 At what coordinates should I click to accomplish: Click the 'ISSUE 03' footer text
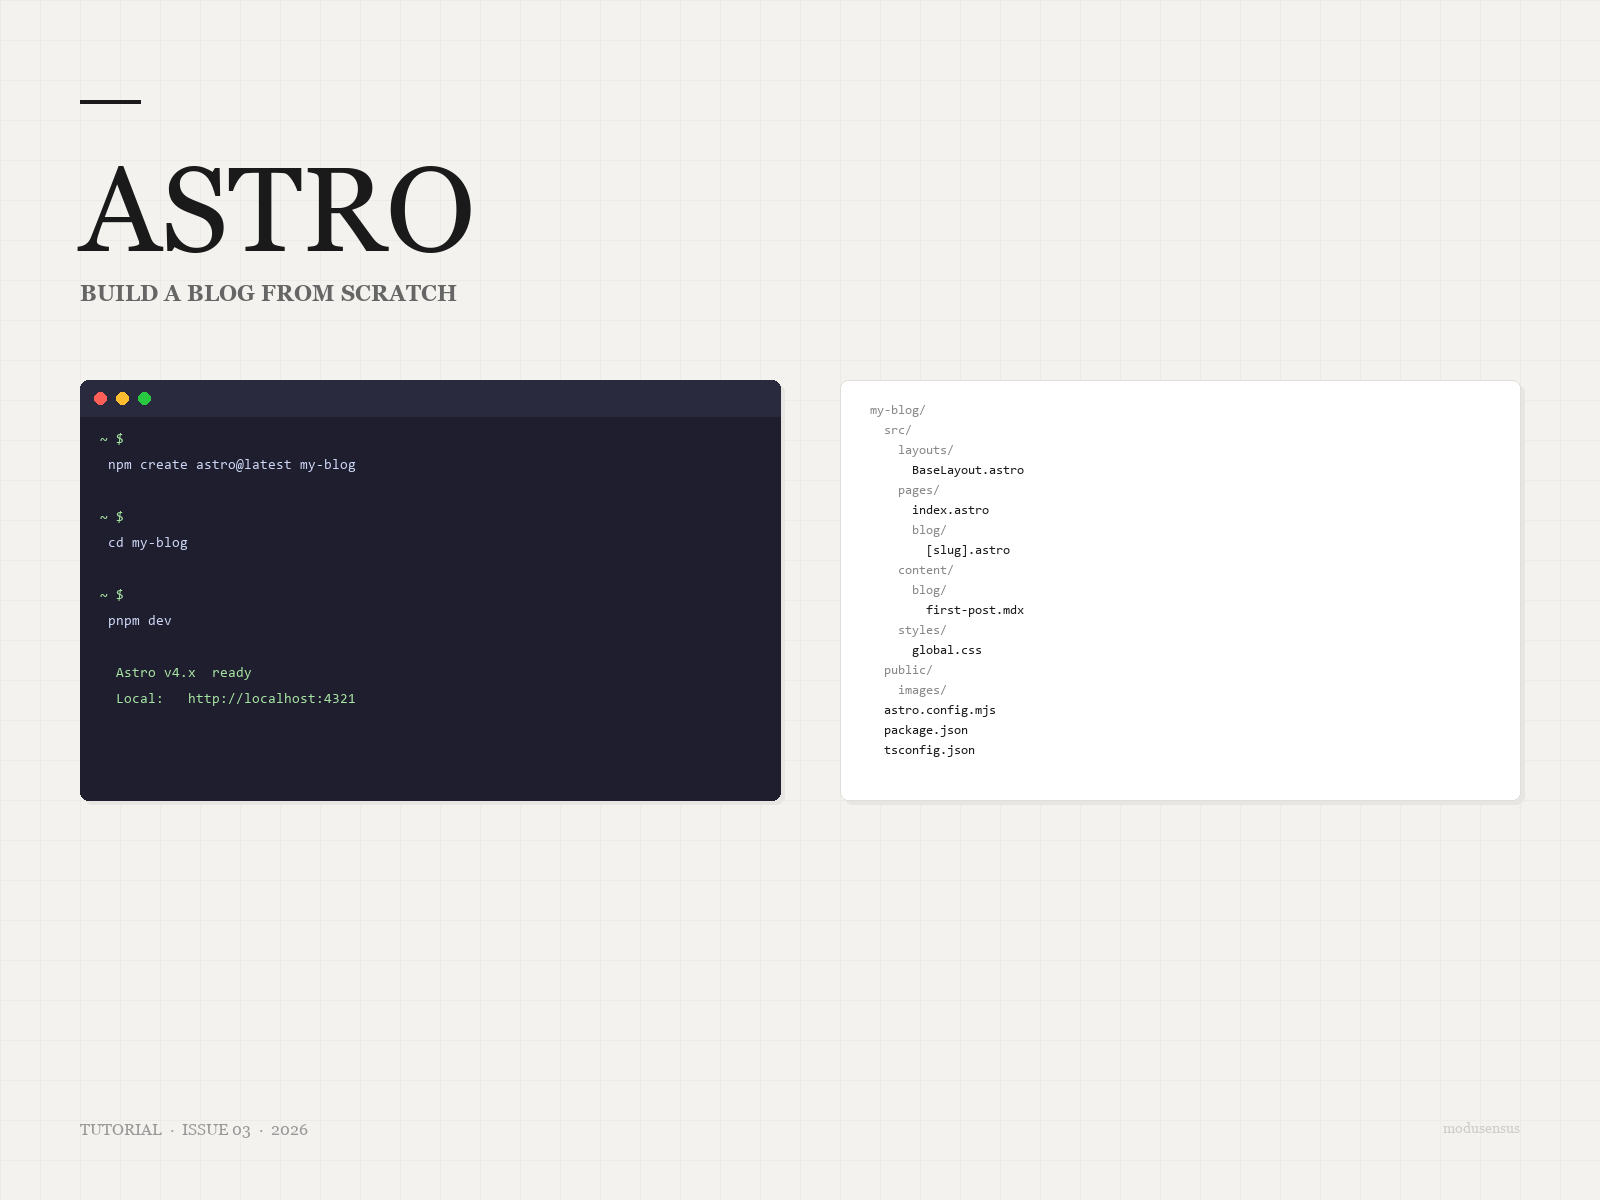point(216,1129)
